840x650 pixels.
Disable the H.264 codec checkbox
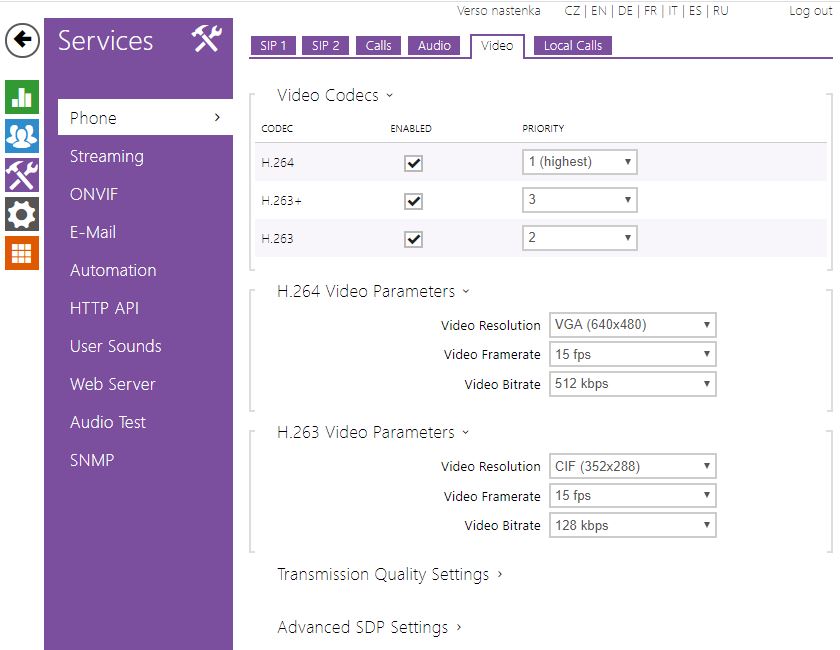click(413, 163)
